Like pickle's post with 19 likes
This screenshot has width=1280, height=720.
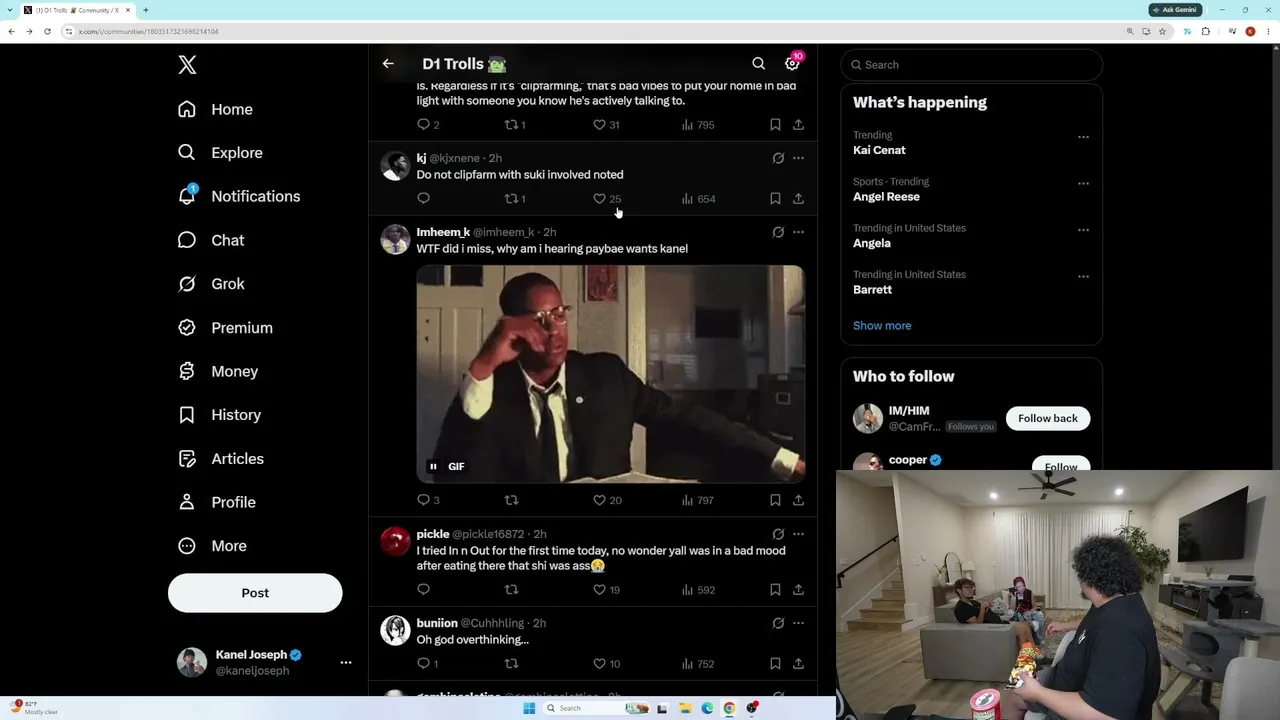pos(607,590)
